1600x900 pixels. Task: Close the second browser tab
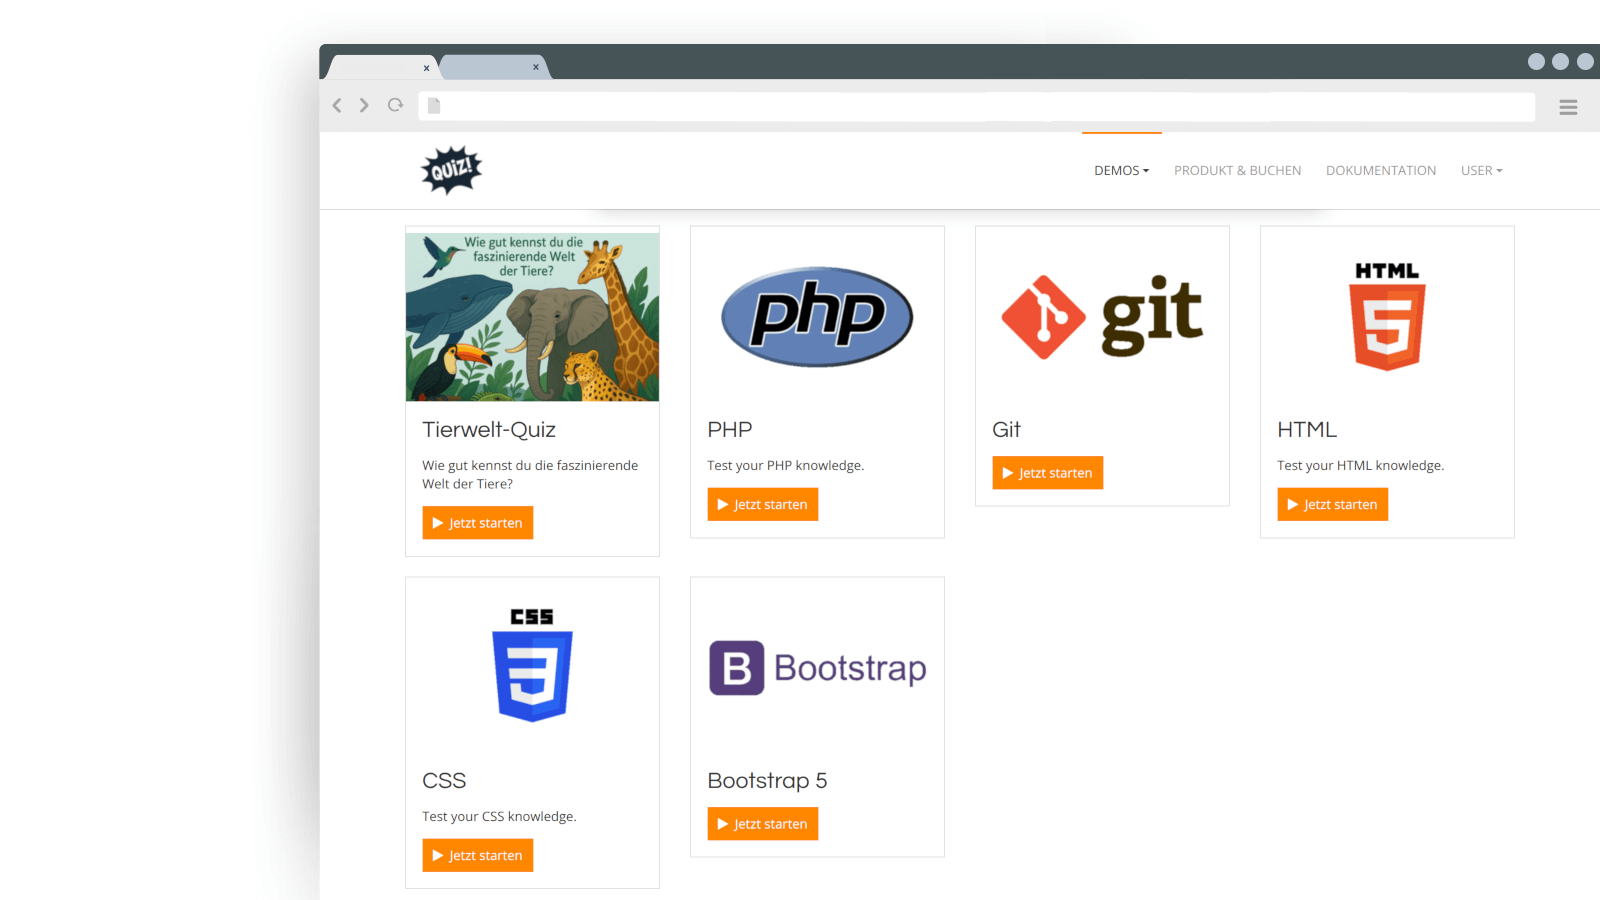tap(536, 67)
